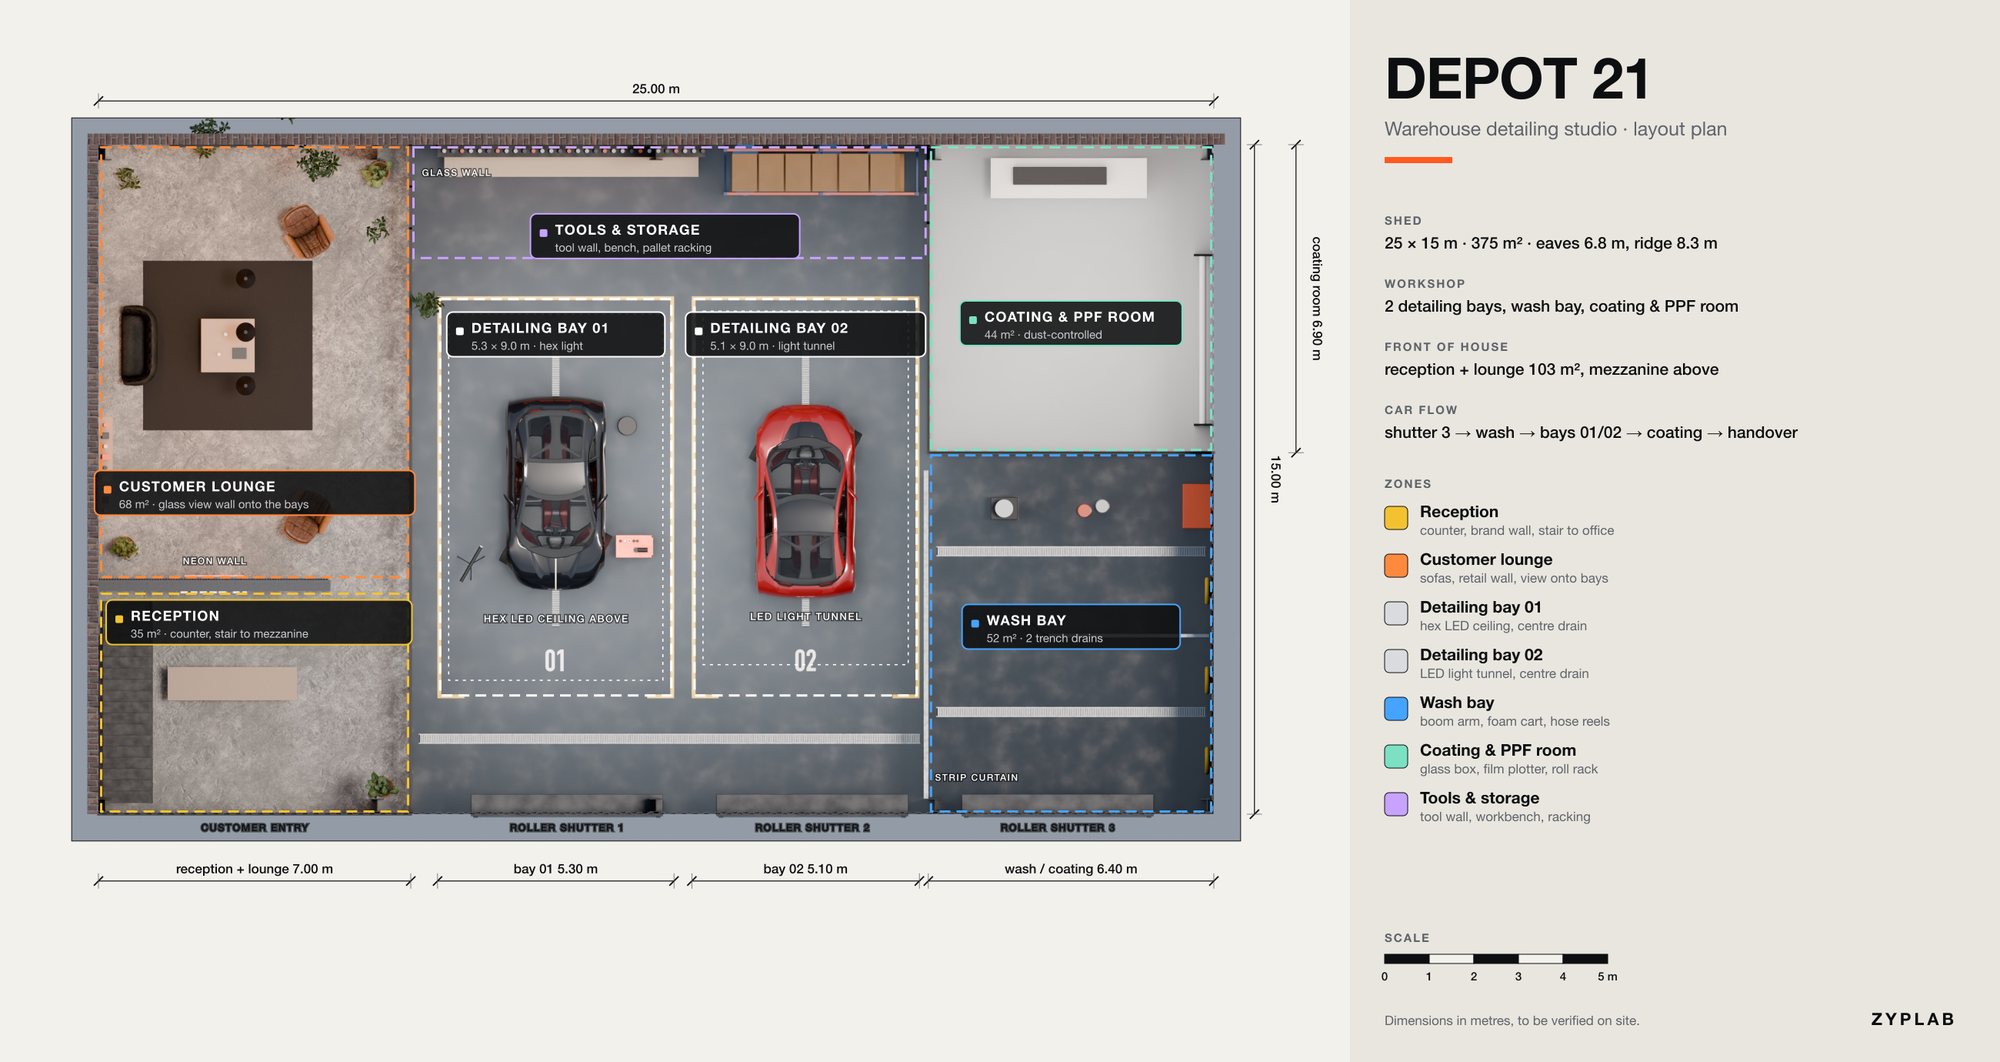Click the yellow Reception zone swatch
The image size is (2000, 1062).
(x=1396, y=518)
